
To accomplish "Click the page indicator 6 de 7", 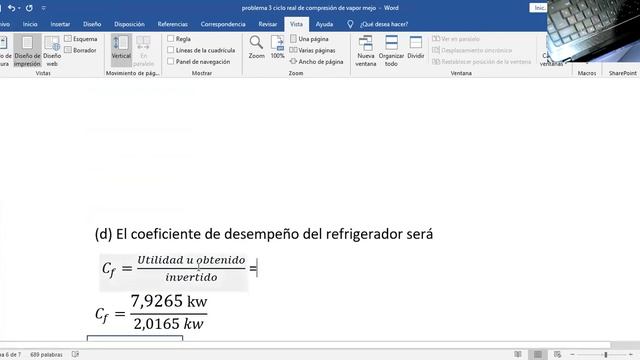I will [x=10, y=355].
